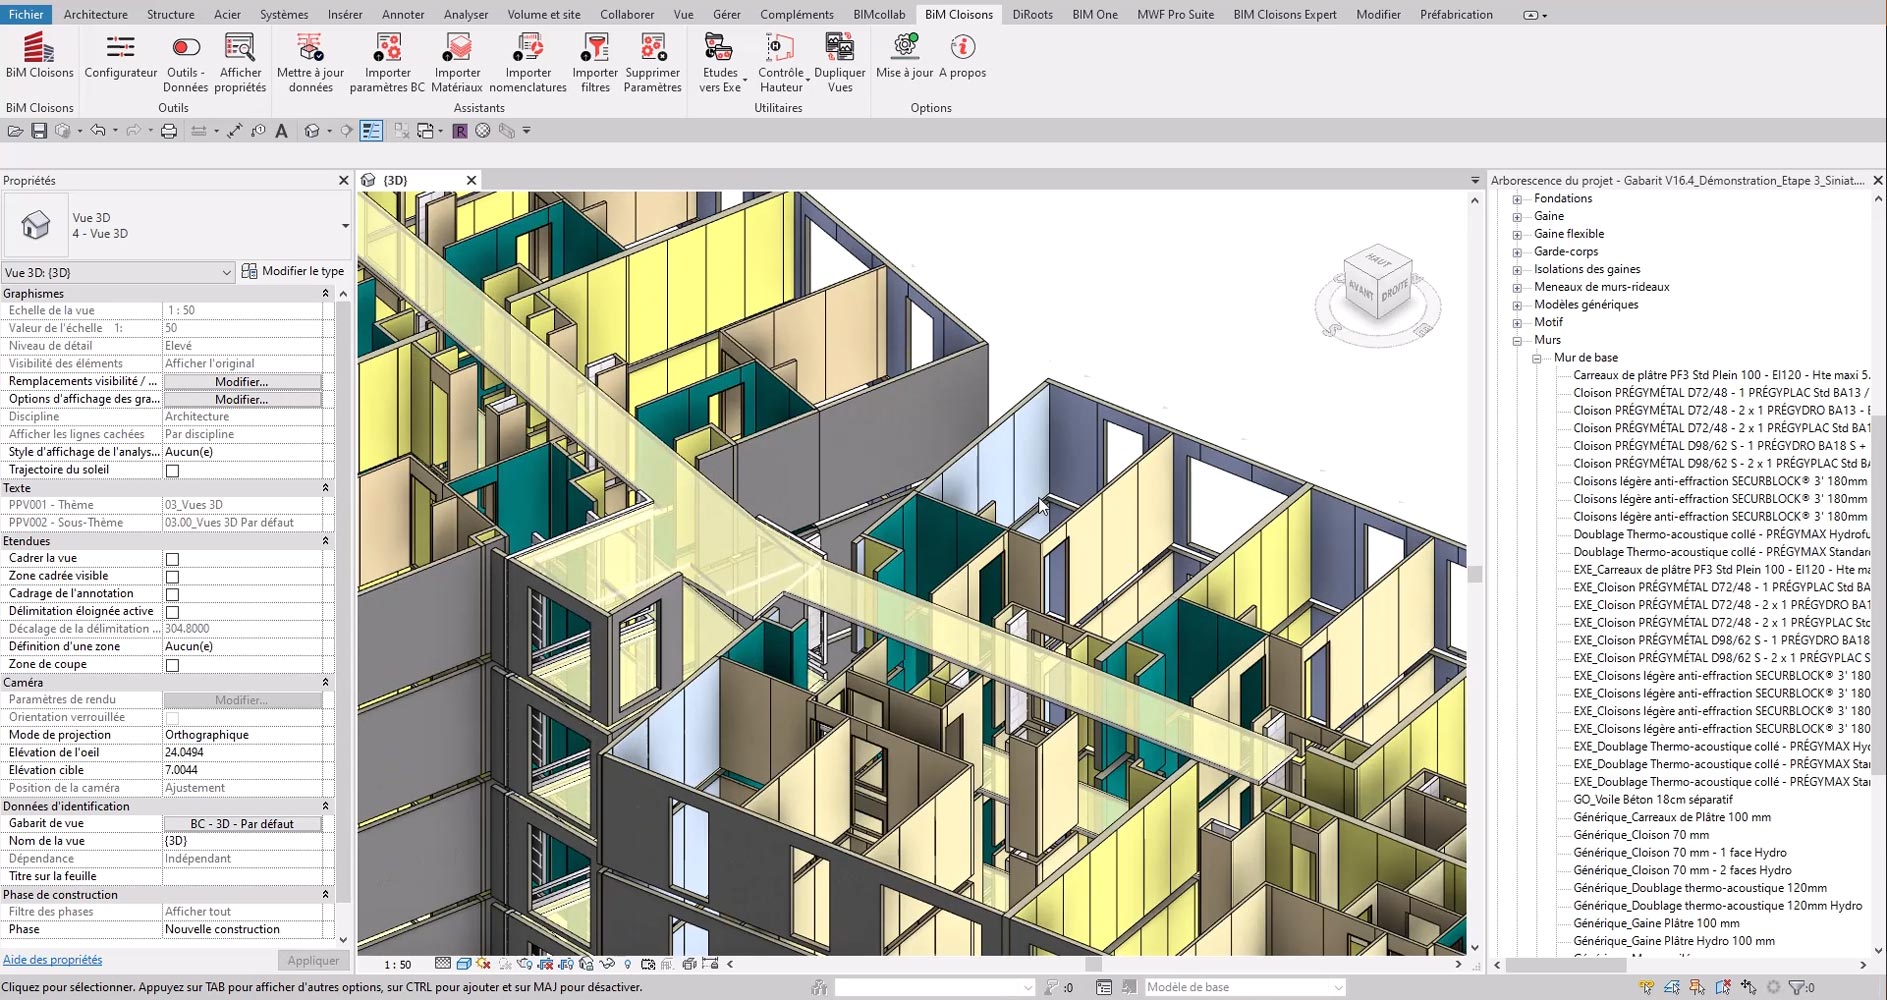Image resolution: width=1887 pixels, height=1000 pixels.
Task: Click the BC - 3D - Par défaut view template button
Action: click(x=242, y=824)
